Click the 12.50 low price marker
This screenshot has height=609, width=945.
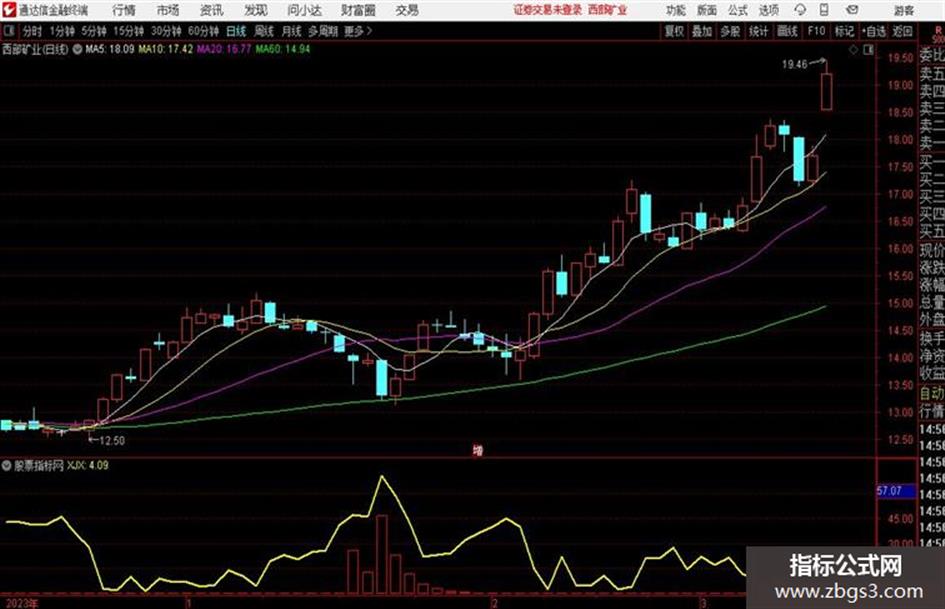pyautogui.click(x=112, y=441)
